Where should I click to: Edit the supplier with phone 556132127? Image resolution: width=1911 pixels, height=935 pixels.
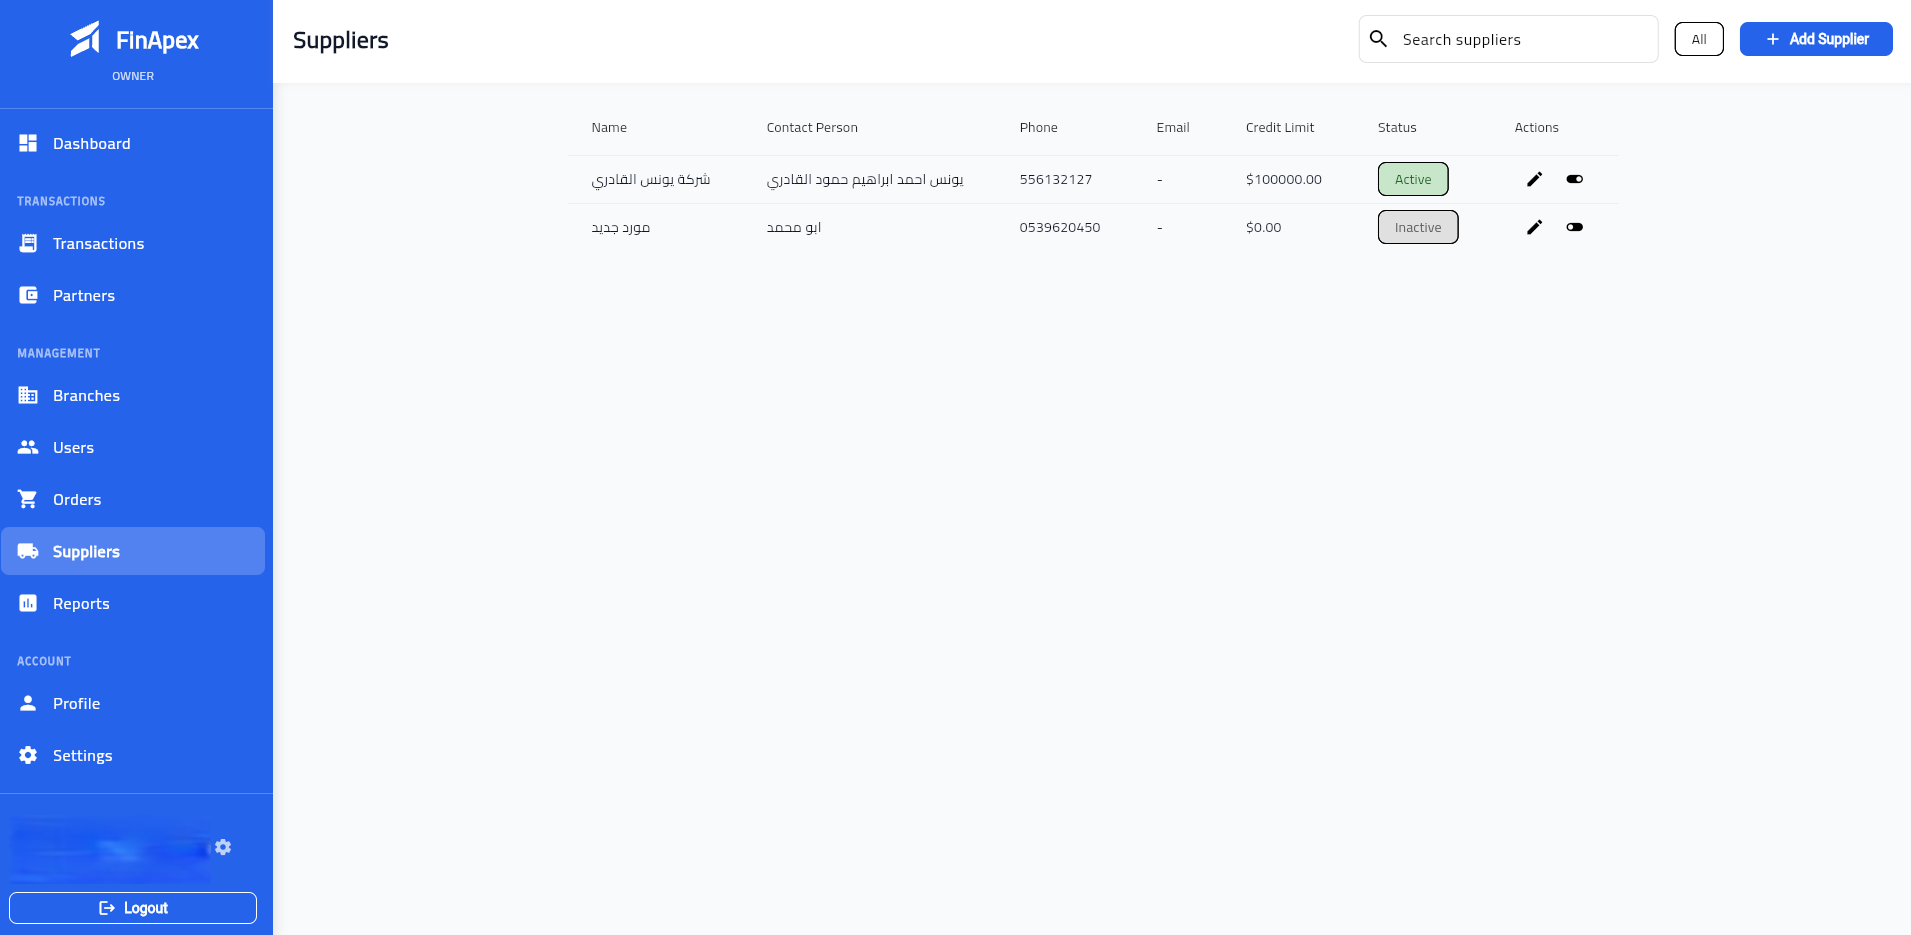point(1534,179)
